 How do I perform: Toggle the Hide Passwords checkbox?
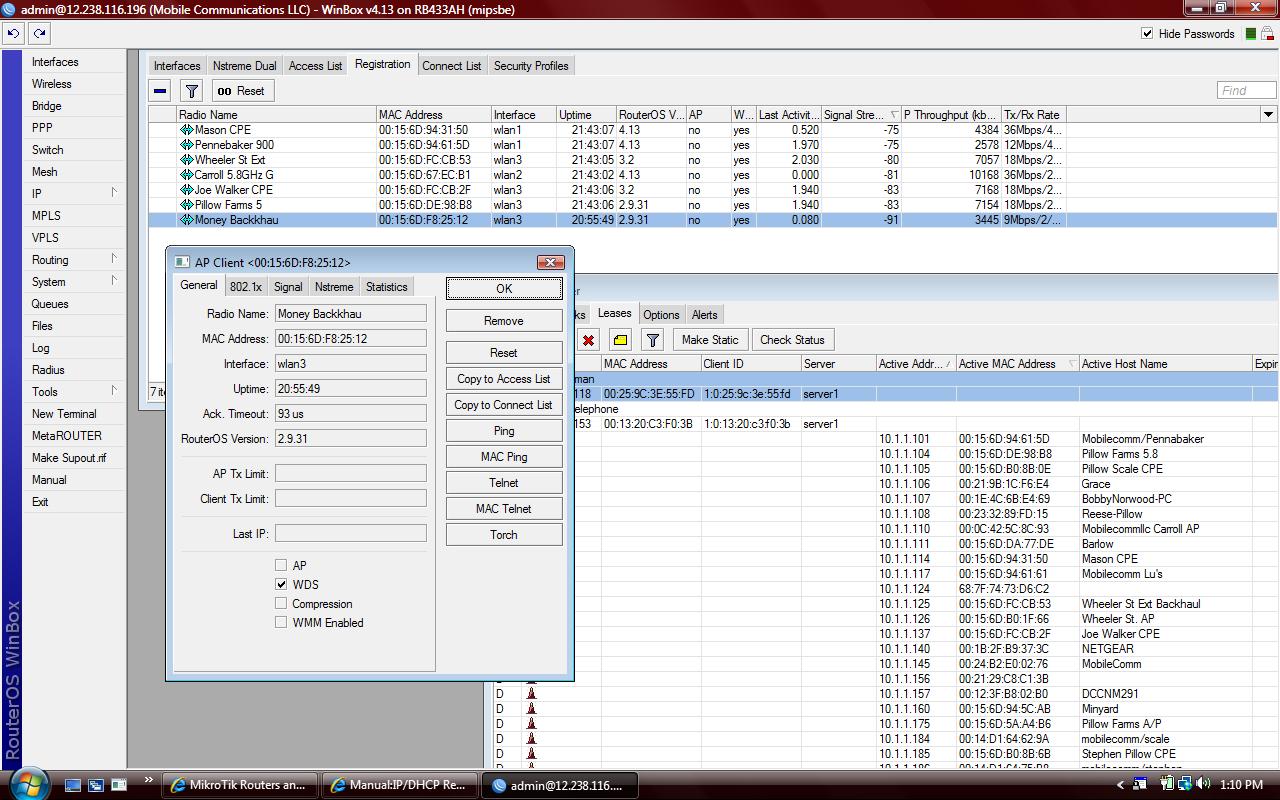coord(1147,33)
